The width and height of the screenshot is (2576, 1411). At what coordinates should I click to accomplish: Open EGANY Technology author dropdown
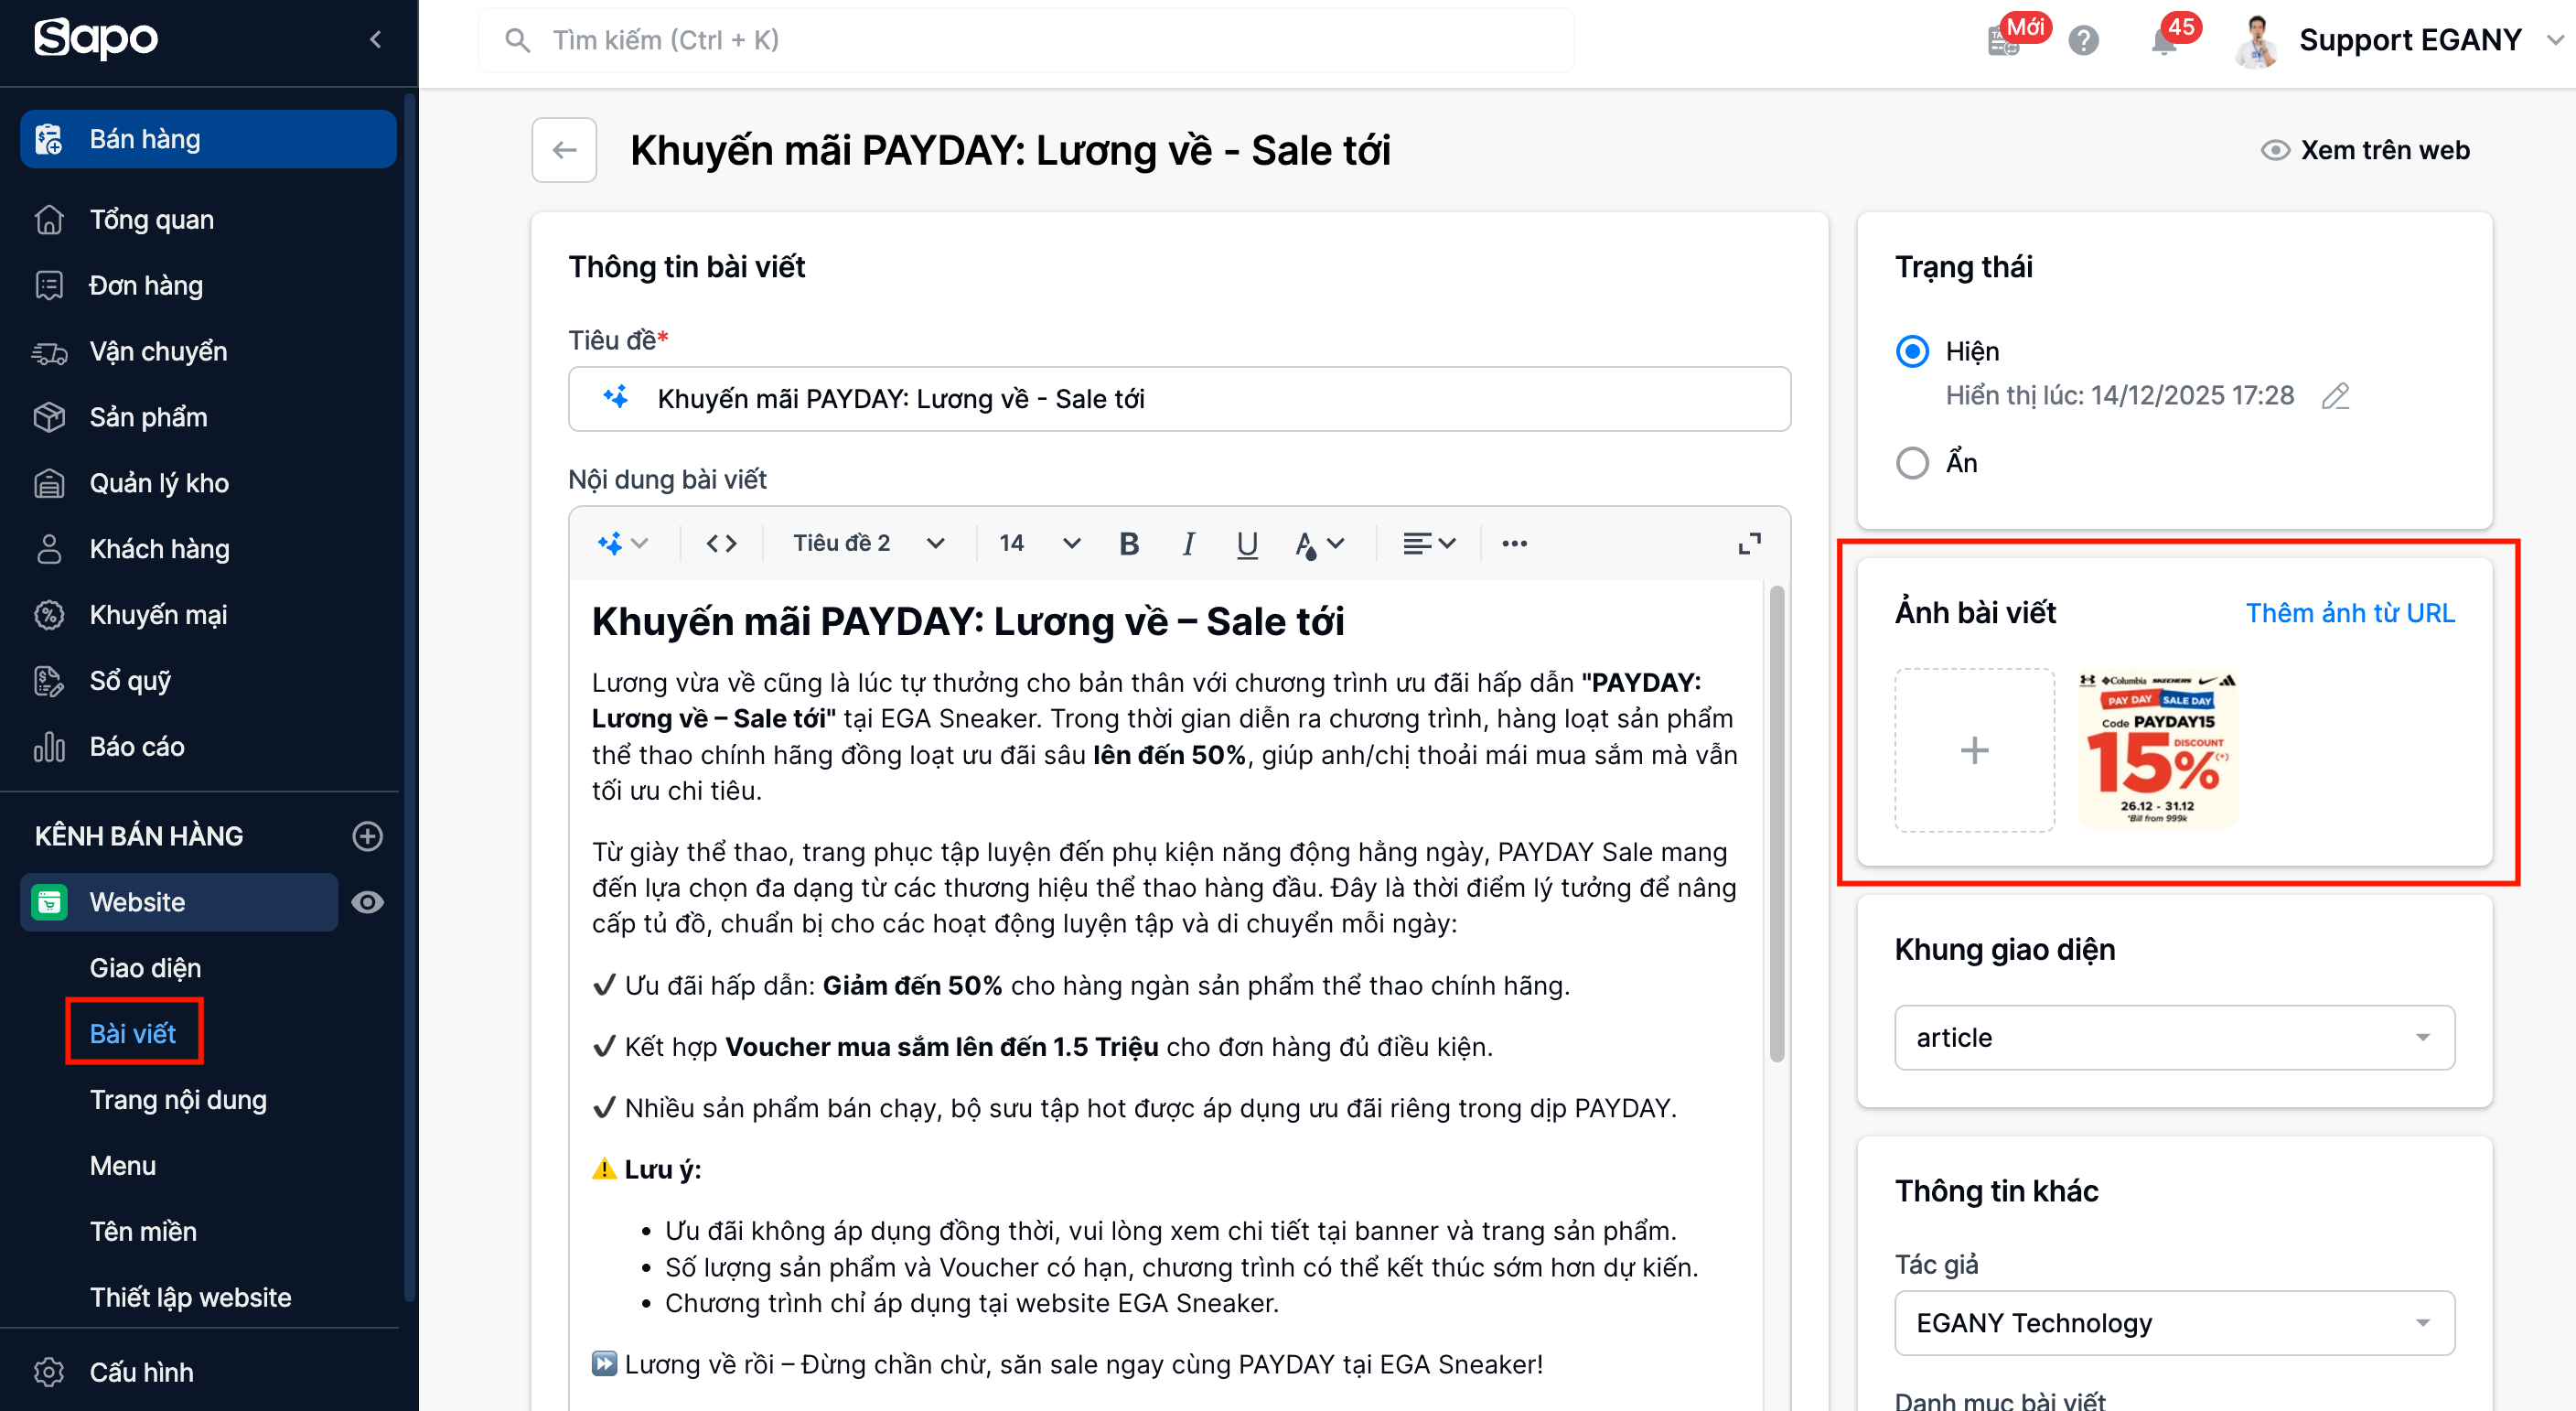pyautogui.click(x=2174, y=1322)
